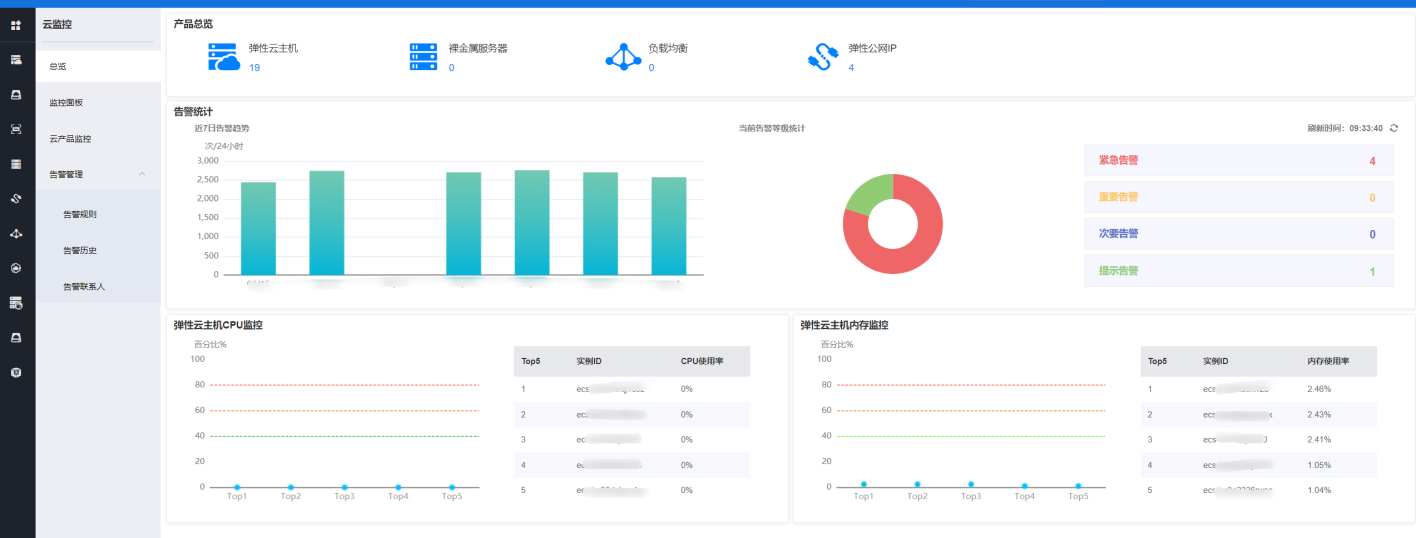
Task: Click the Load Balancer (负载均衡) icon
Action: pyautogui.click(x=624, y=57)
